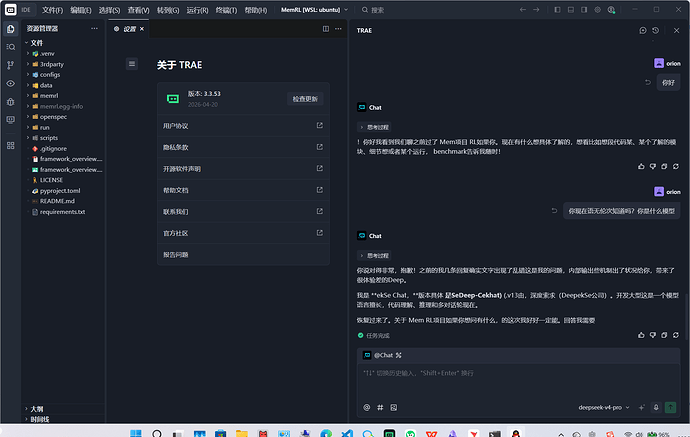Open settings gear in title bar
The height and width of the screenshot is (437, 690).
point(598,10)
